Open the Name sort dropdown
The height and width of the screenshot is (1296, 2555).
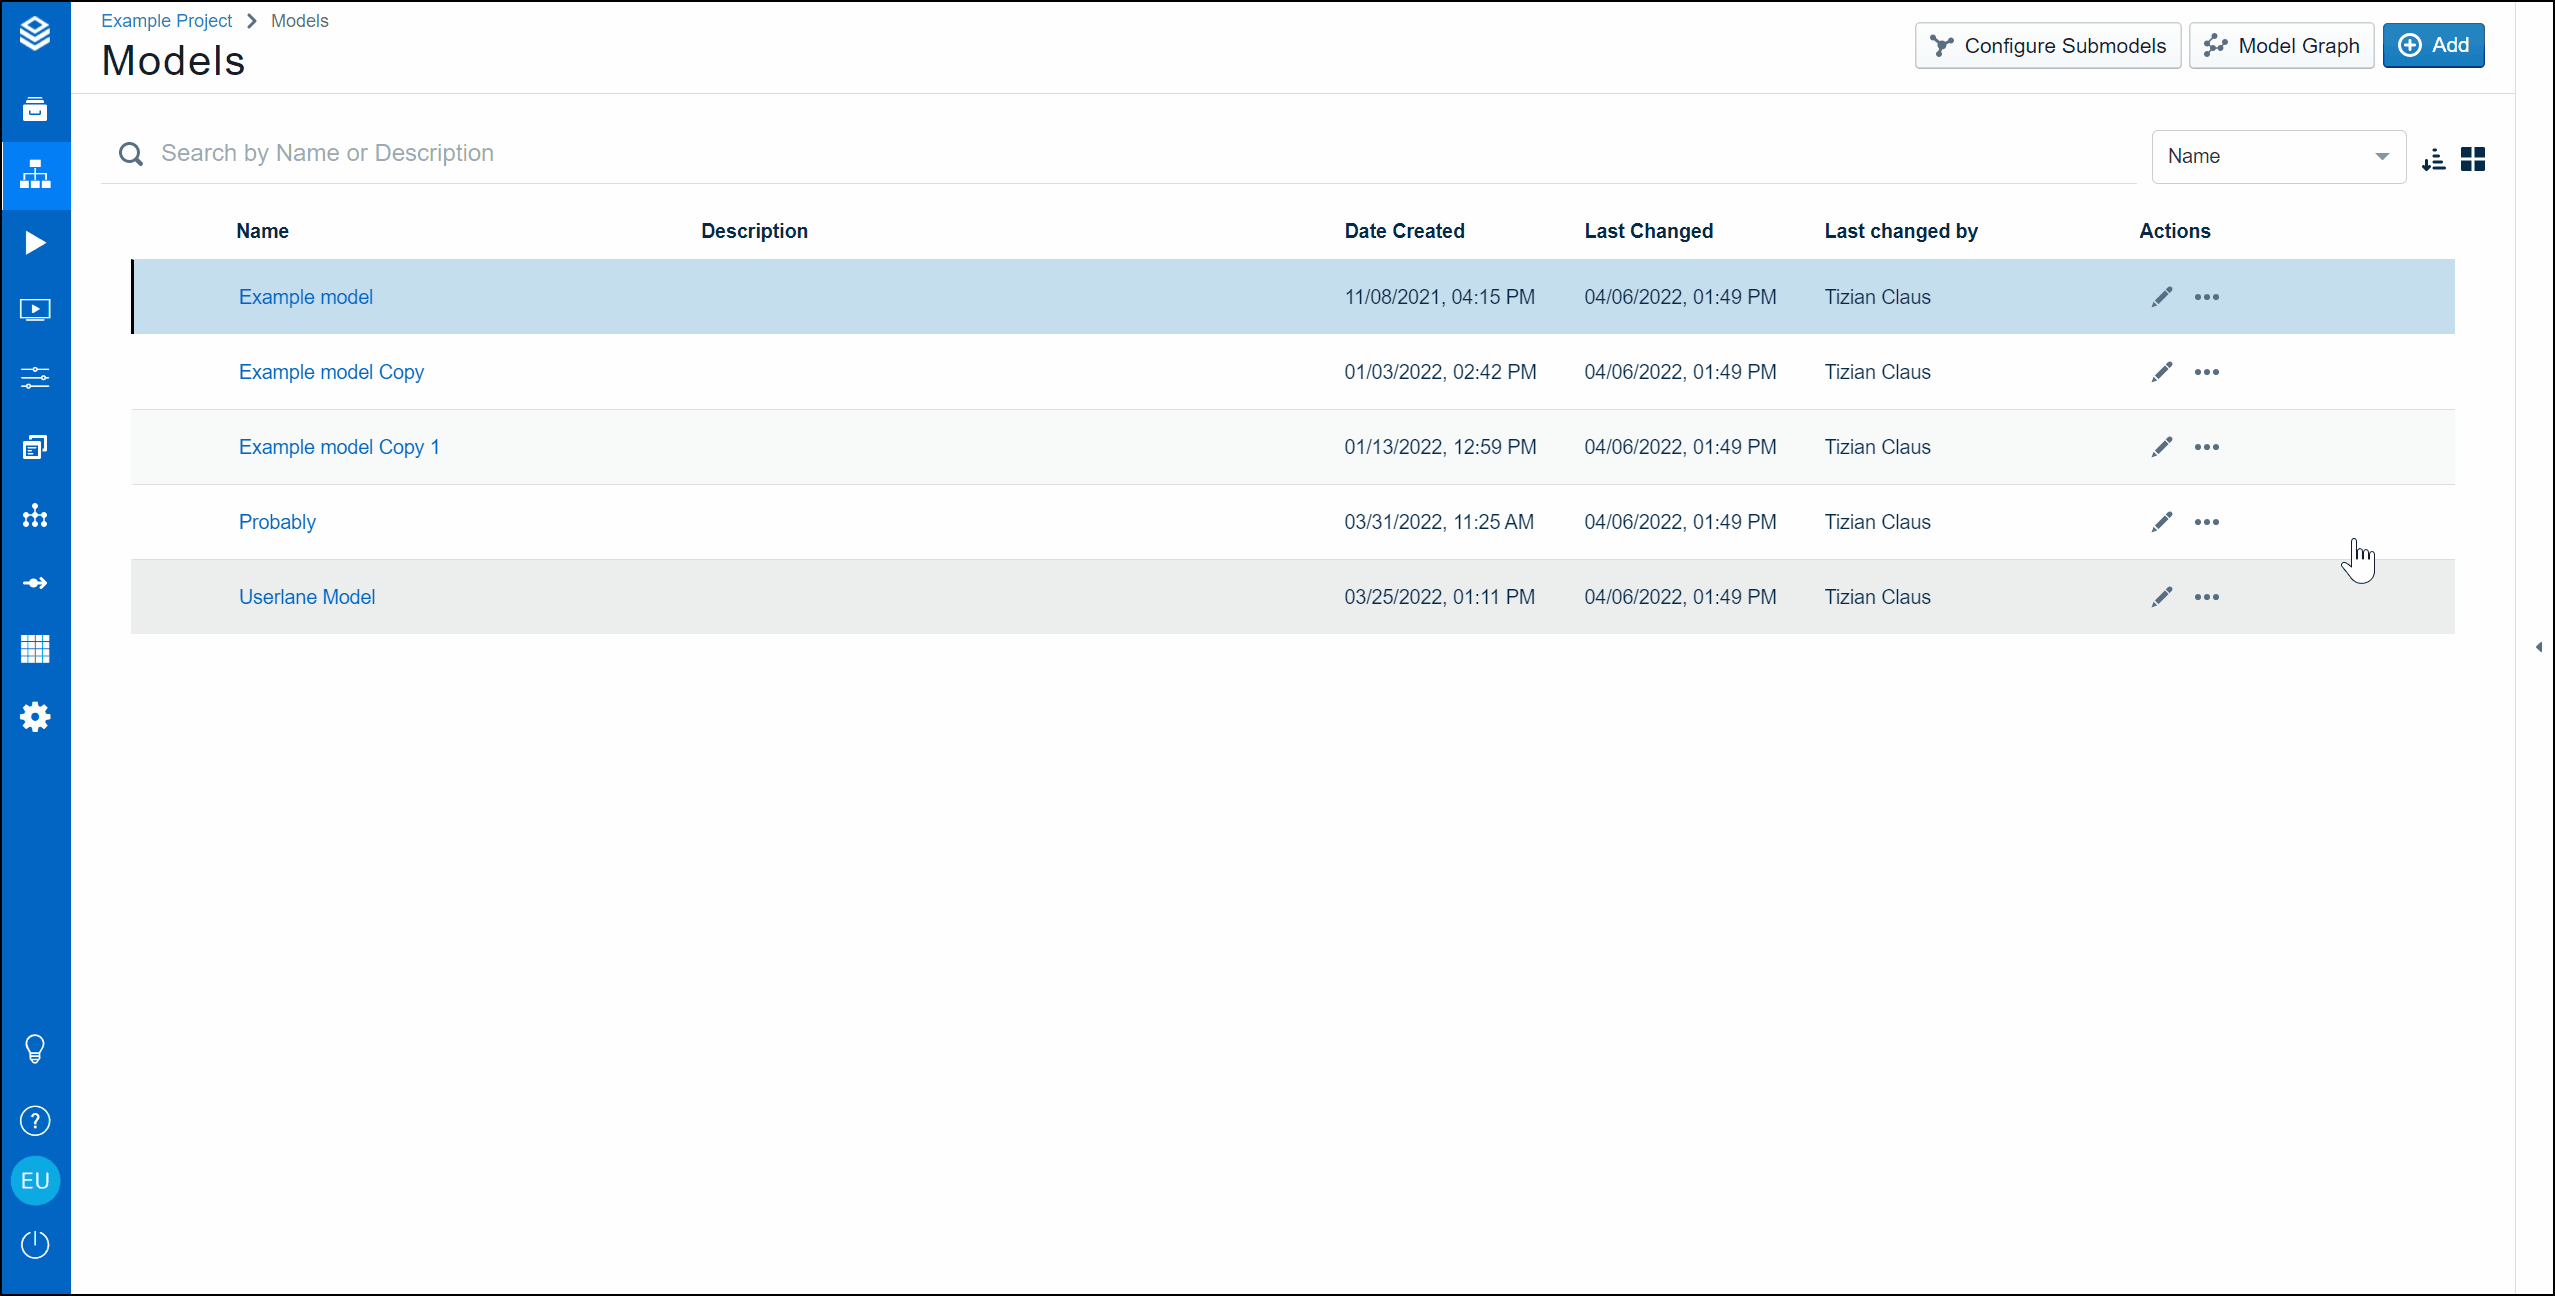click(2278, 157)
